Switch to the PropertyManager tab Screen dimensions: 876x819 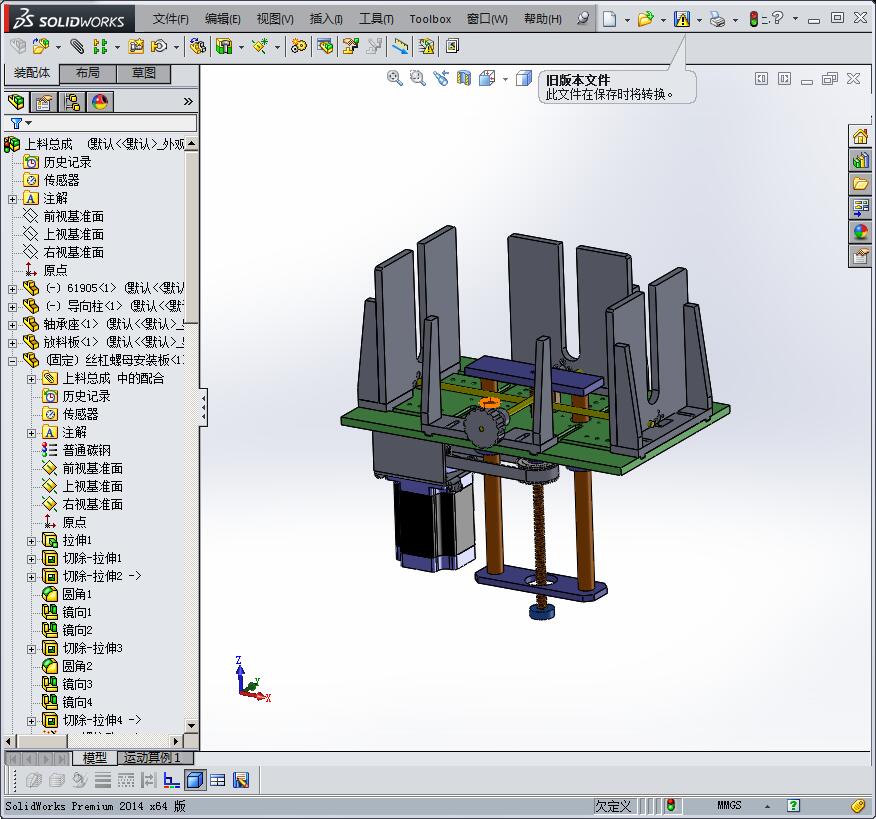[x=44, y=102]
